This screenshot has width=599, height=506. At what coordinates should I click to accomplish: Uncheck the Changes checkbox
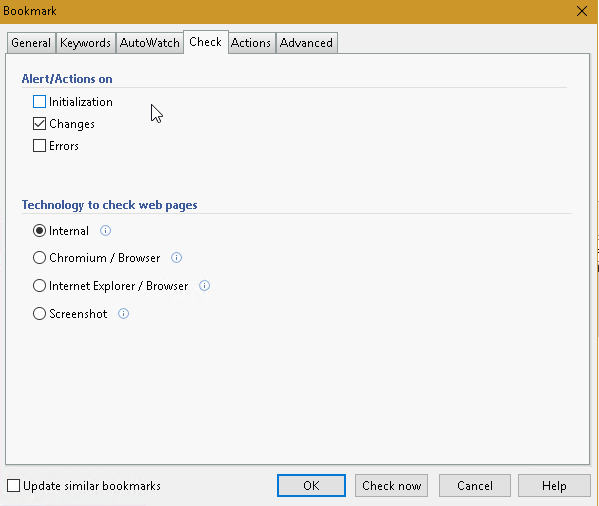coord(39,124)
